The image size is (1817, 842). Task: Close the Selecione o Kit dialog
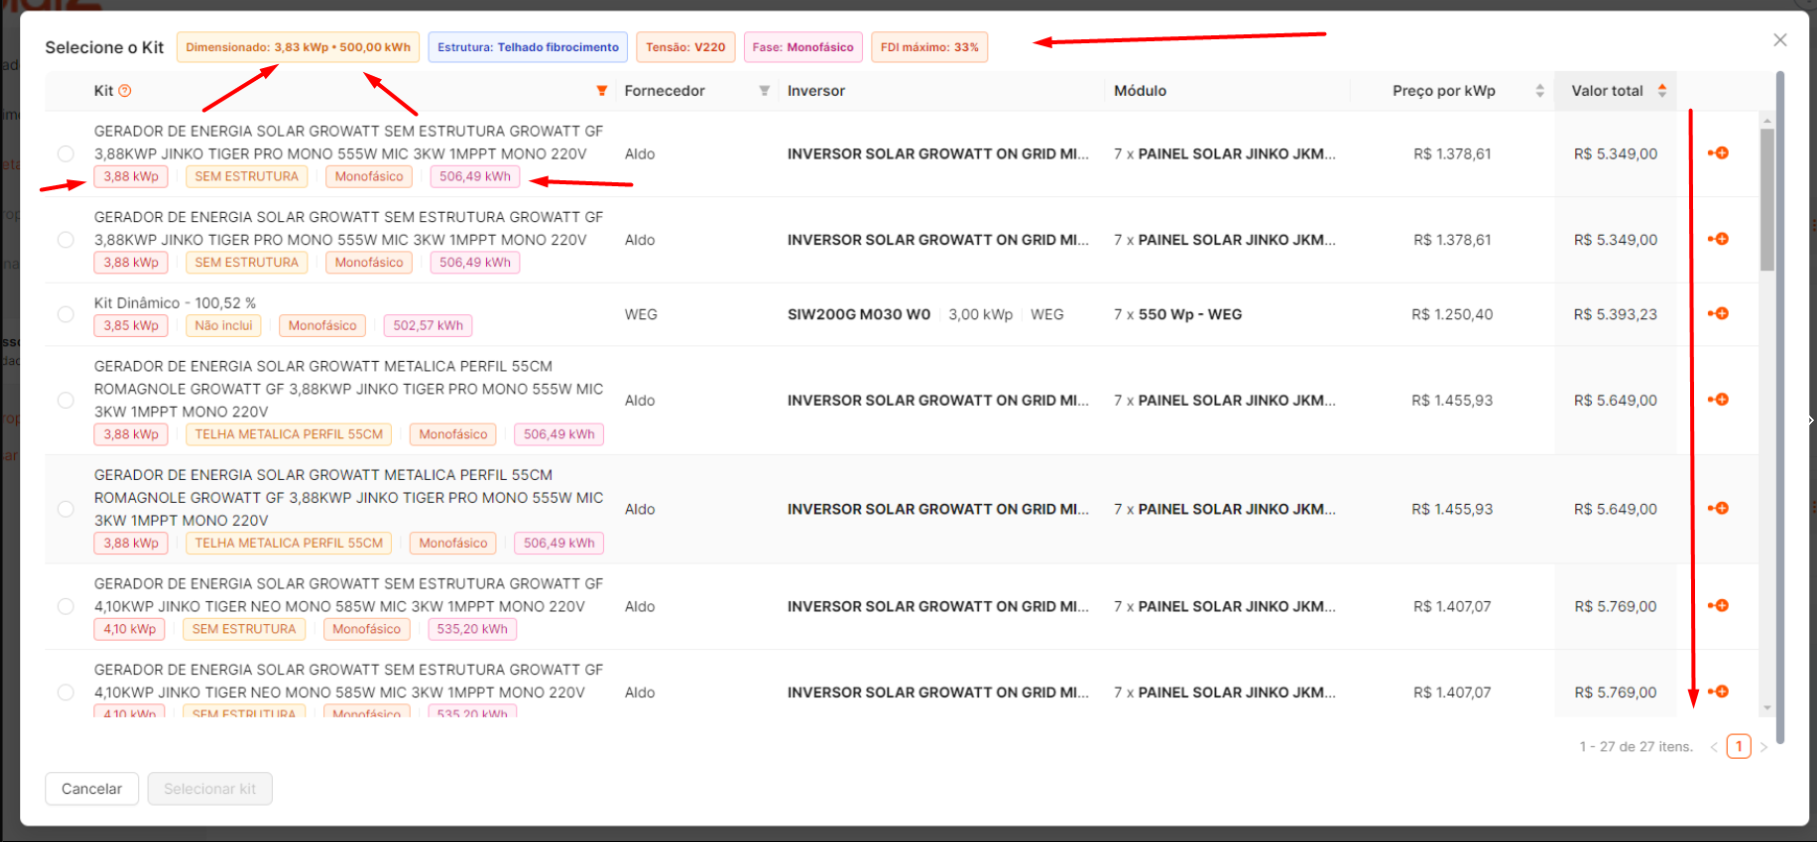1780,40
